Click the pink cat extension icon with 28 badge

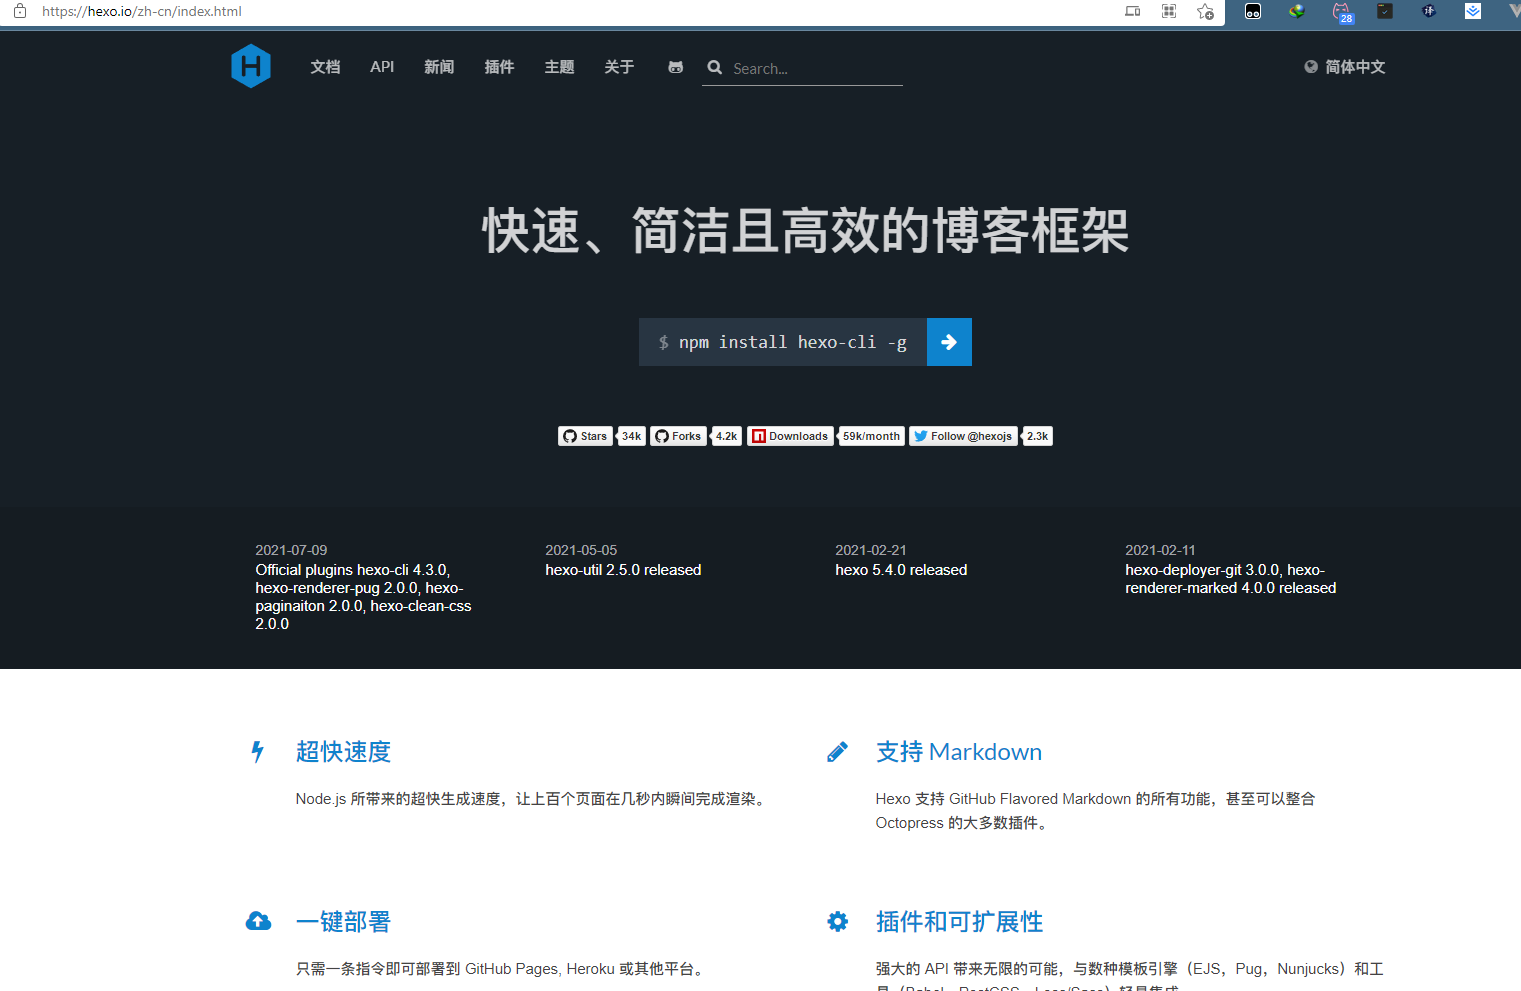point(1342,12)
